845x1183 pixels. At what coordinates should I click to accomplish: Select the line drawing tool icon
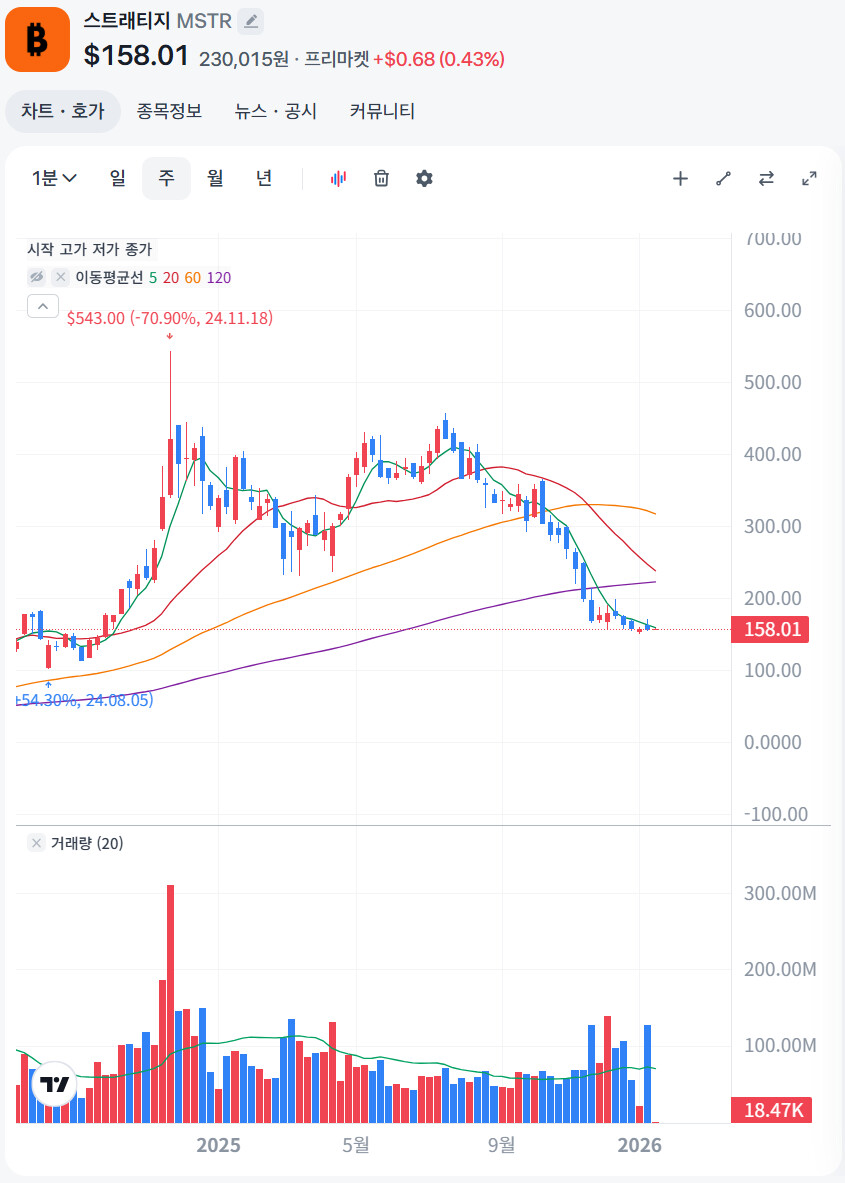pos(723,179)
